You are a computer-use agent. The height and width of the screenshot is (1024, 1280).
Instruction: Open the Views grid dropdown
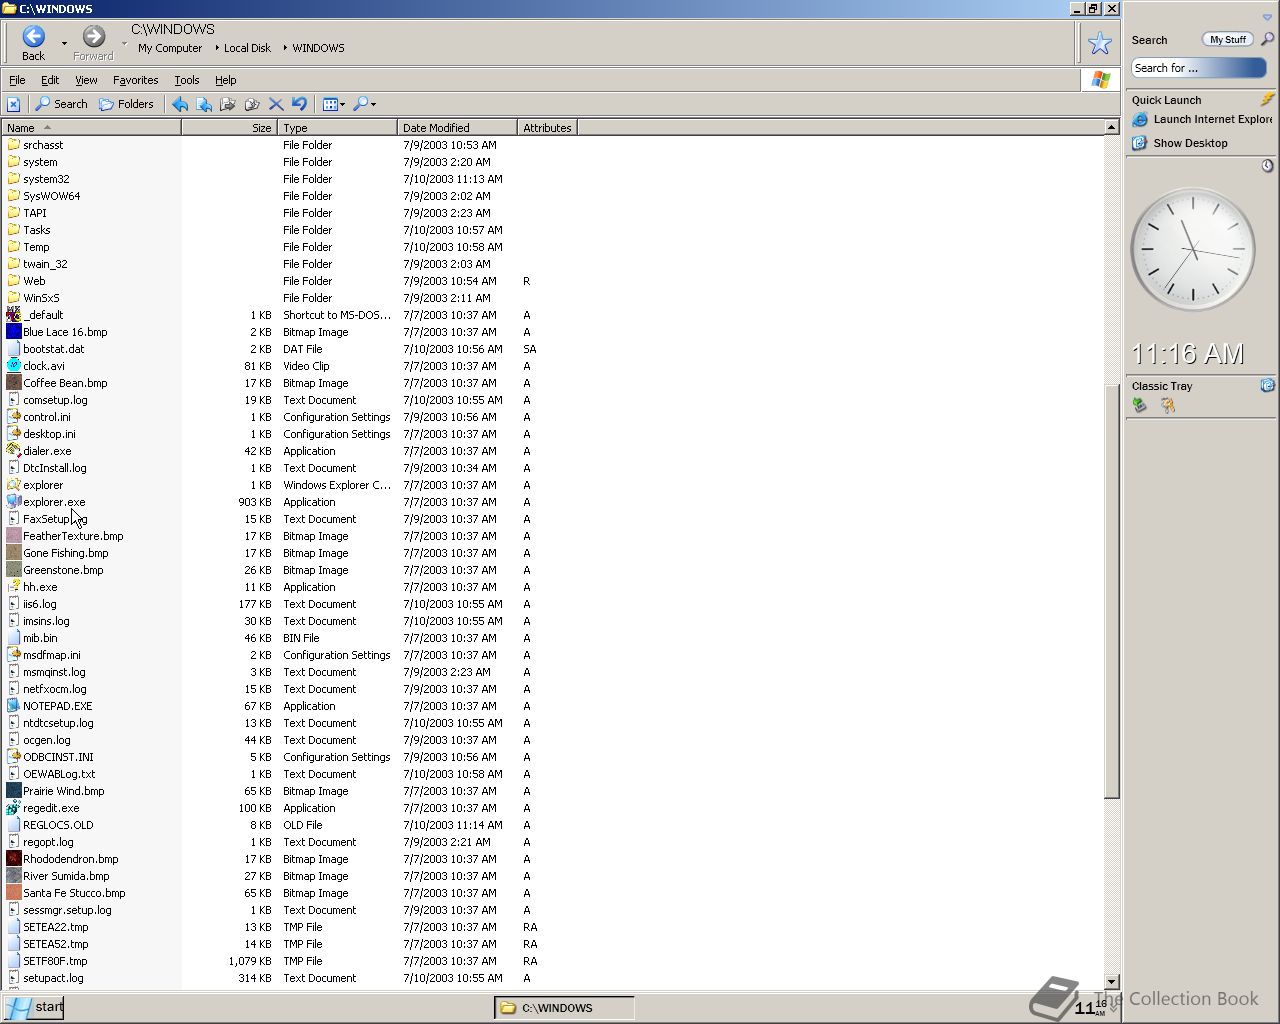[x=334, y=104]
